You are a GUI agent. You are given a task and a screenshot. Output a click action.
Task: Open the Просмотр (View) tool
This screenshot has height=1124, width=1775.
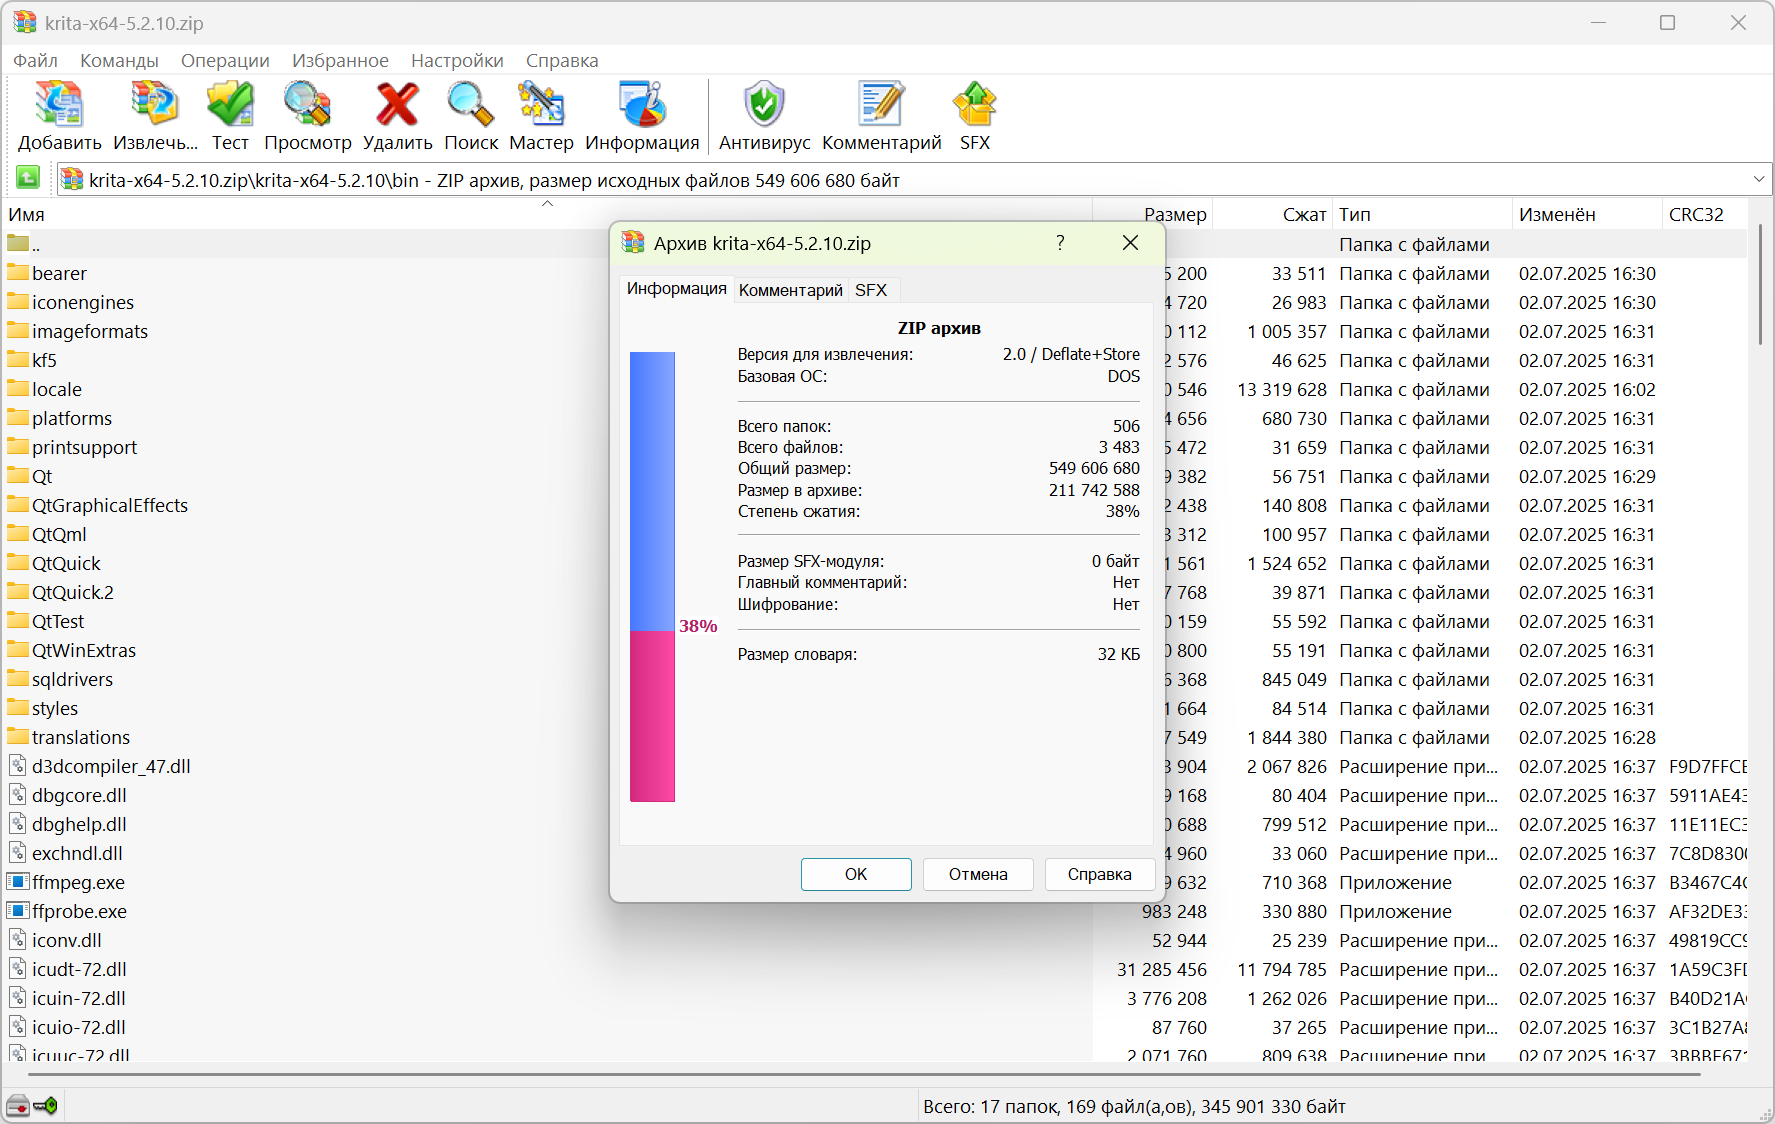click(307, 105)
